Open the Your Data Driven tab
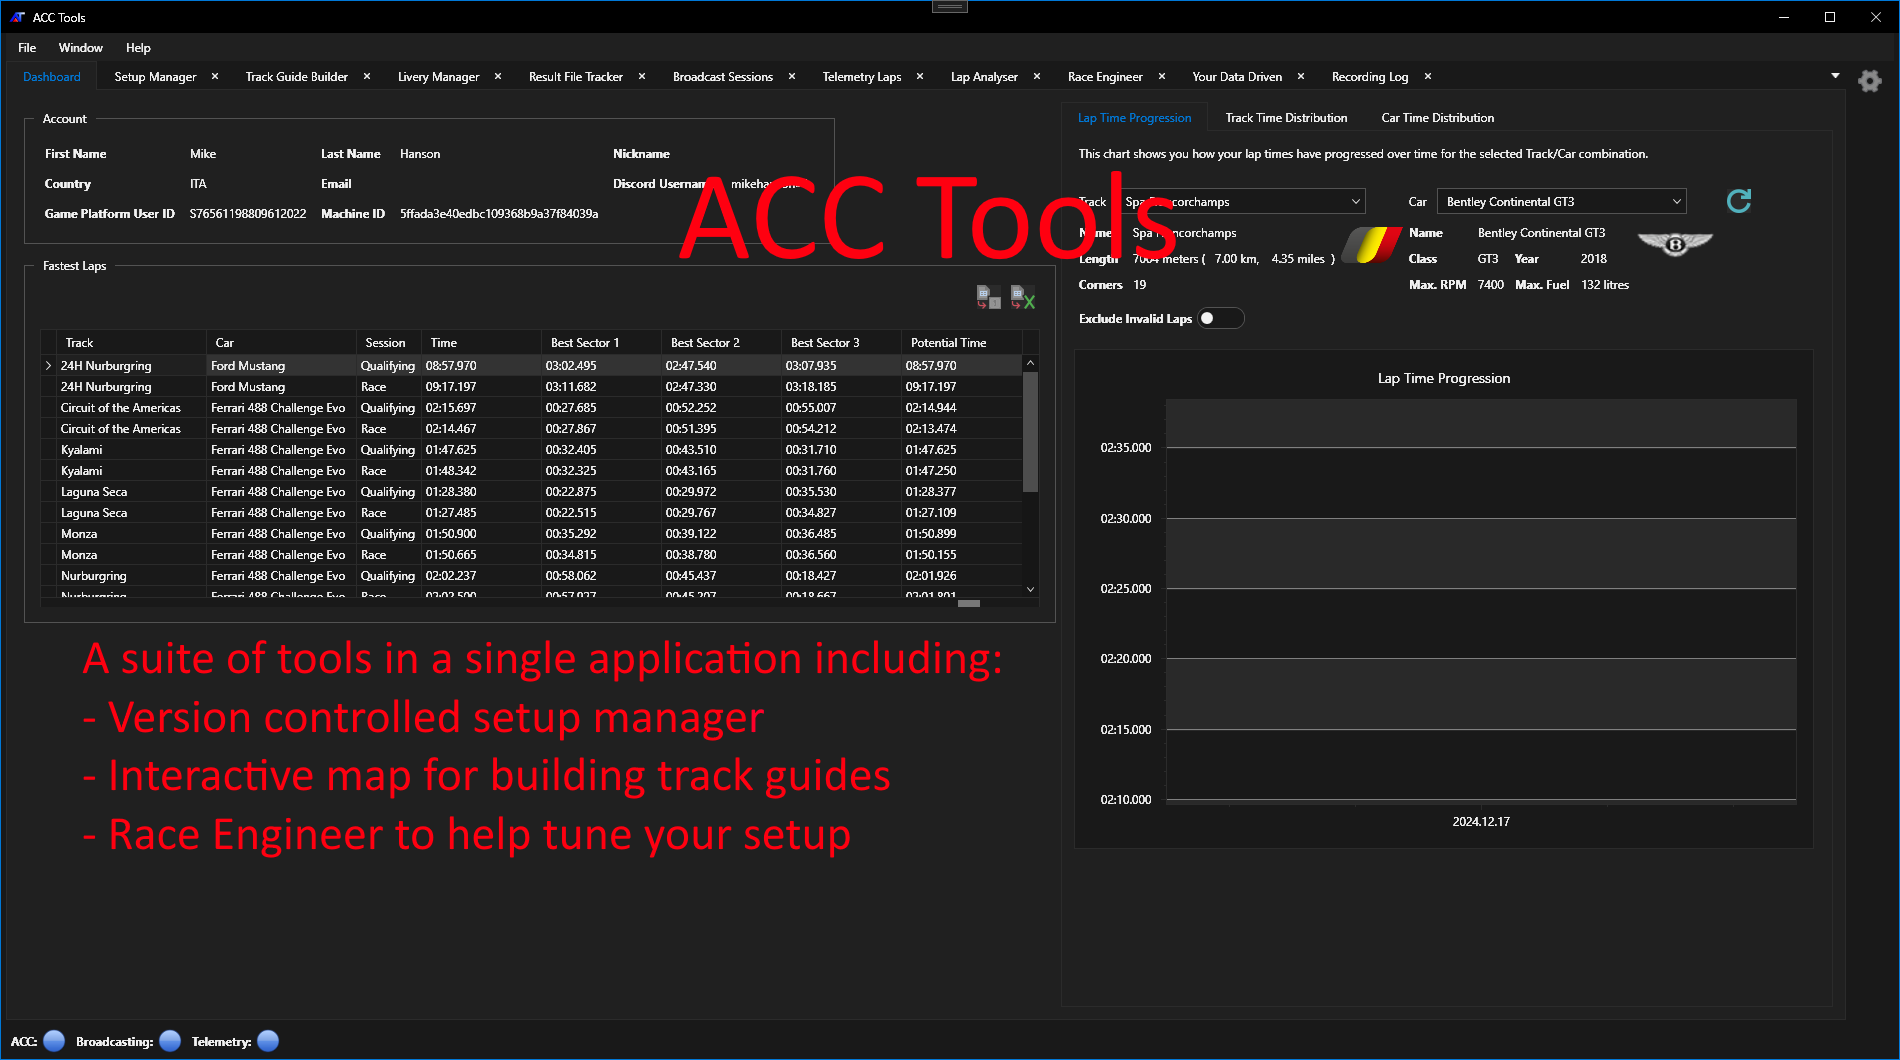Image resolution: width=1900 pixels, height=1060 pixels. (1237, 76)
